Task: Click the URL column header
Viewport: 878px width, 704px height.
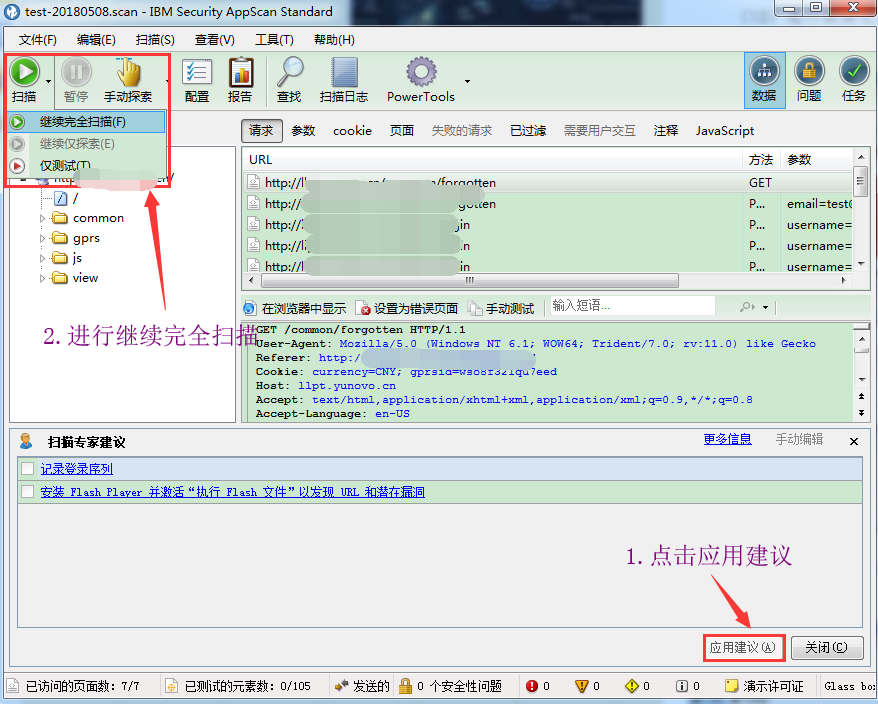Action: pyautogui.click(x=493, y=160)
